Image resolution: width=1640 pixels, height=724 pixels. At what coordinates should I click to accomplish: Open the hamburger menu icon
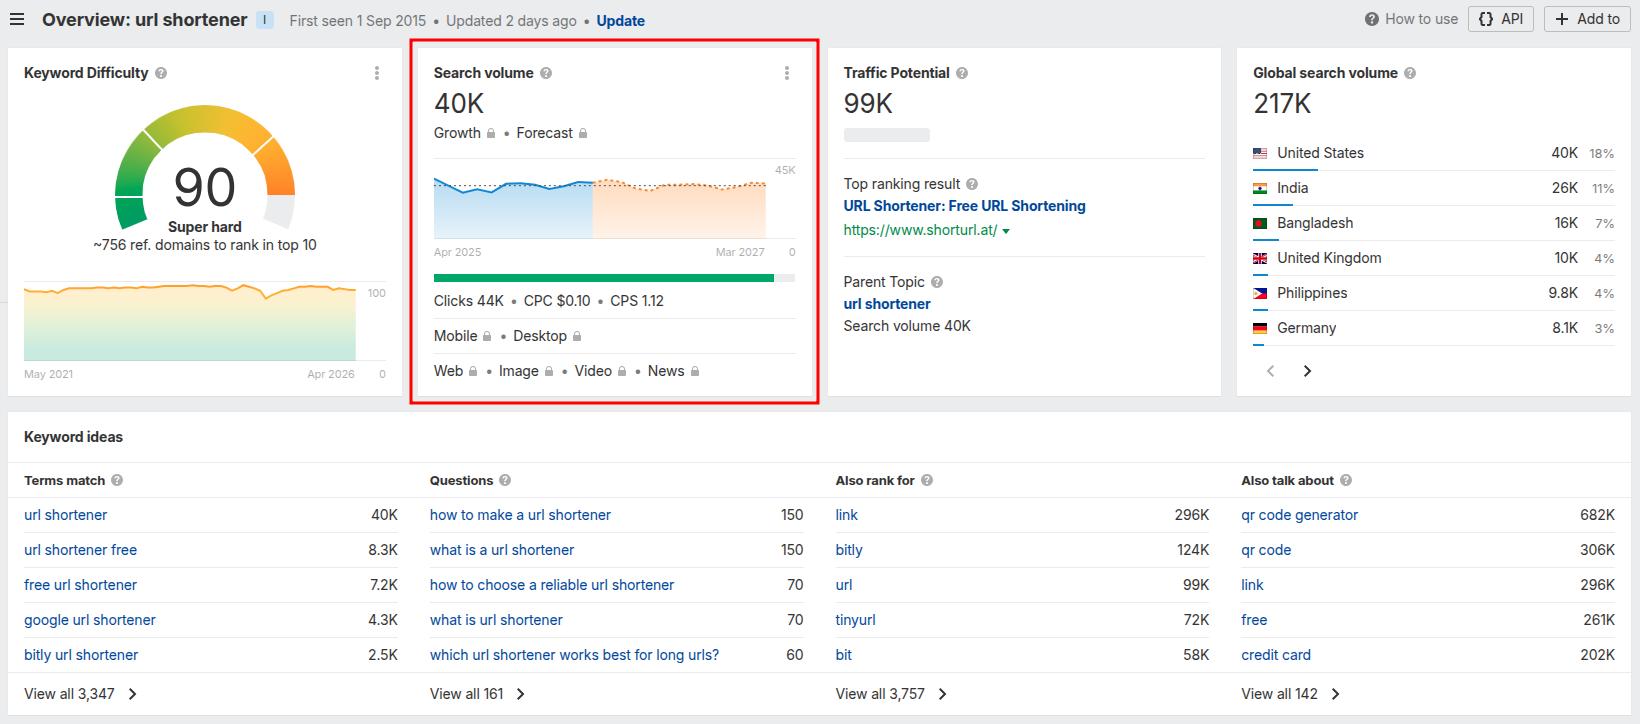pyautogui.click(x=17, y=20)
